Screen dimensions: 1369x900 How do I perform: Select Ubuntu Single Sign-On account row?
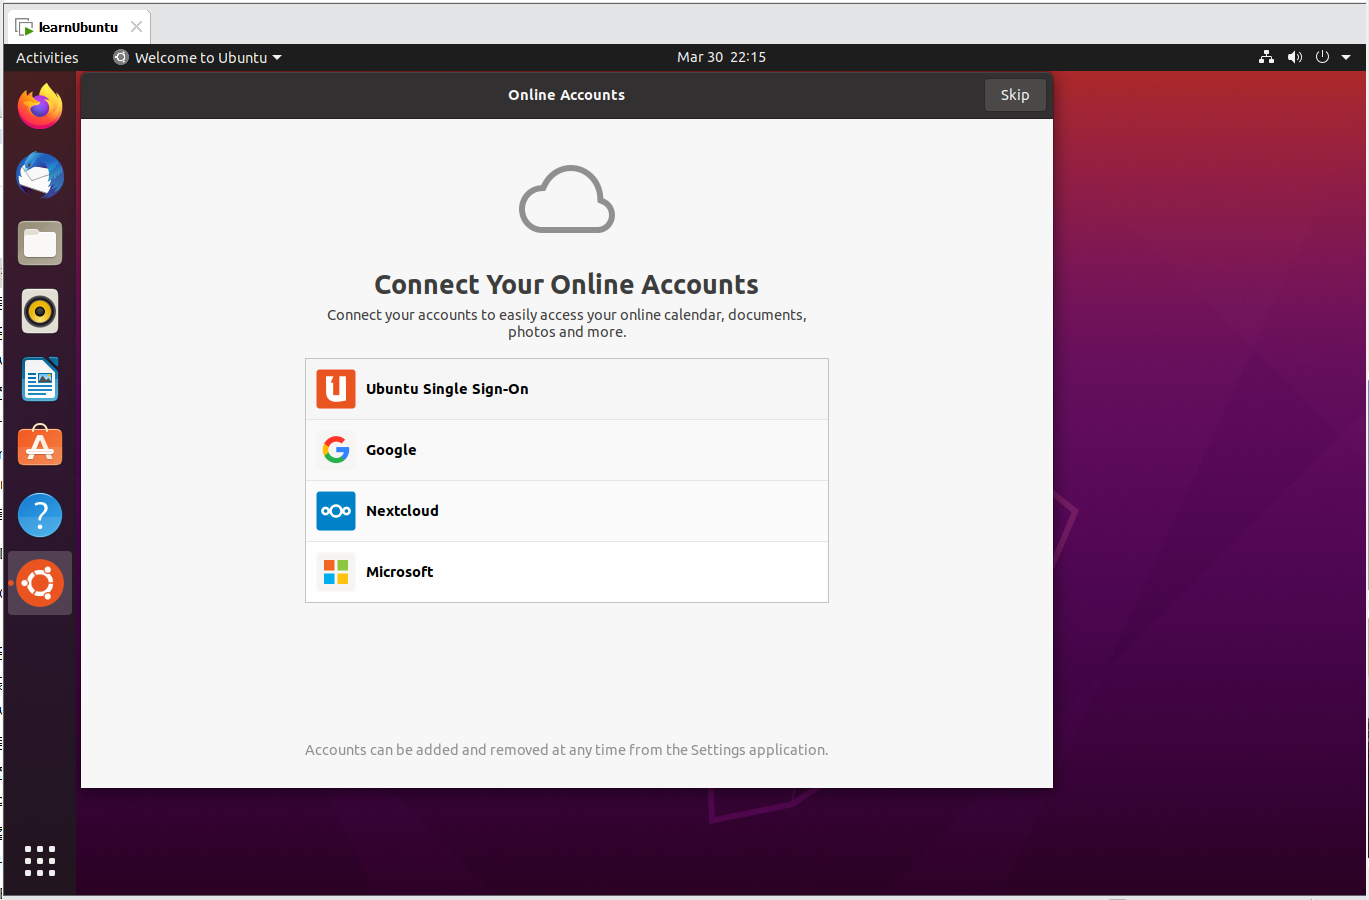tap(567, 389)
